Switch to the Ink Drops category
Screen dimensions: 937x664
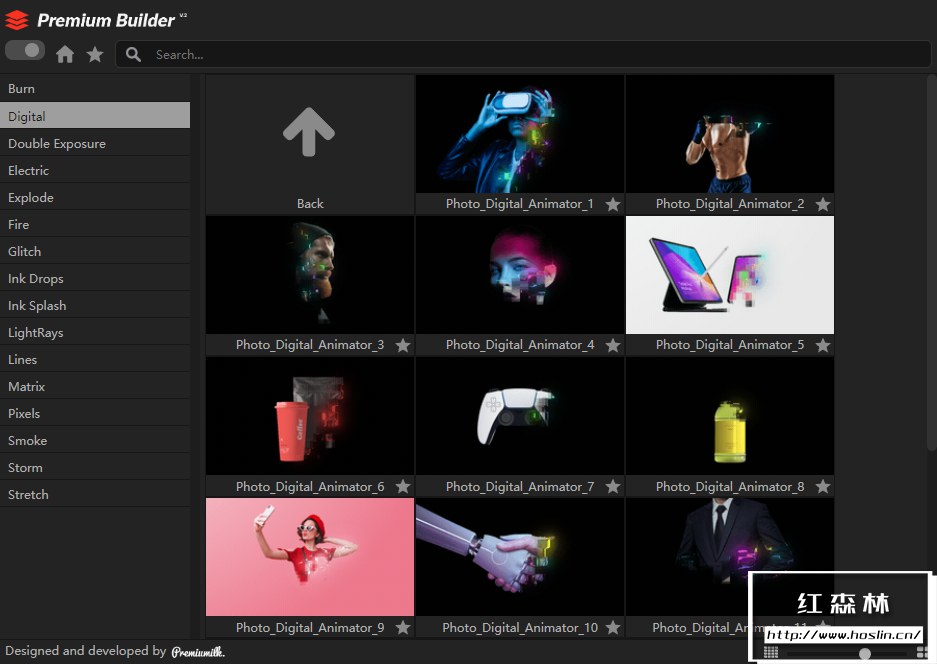[95, 279]
